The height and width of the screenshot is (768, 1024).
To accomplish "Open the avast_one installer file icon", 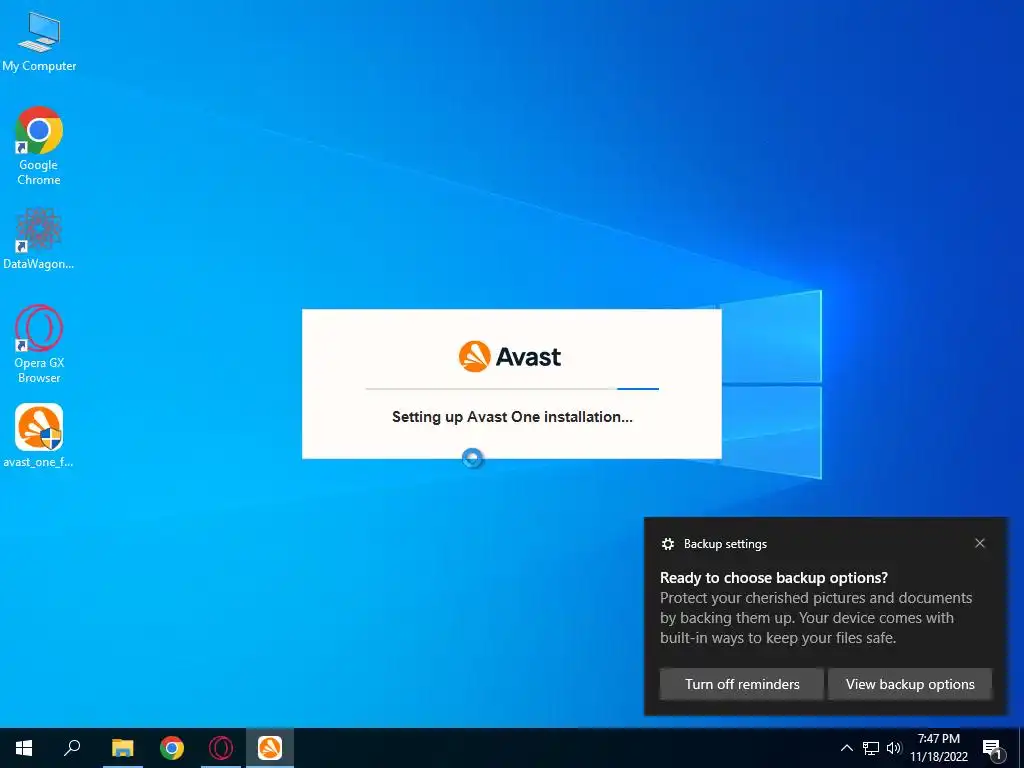I will (x=39, y=436).
